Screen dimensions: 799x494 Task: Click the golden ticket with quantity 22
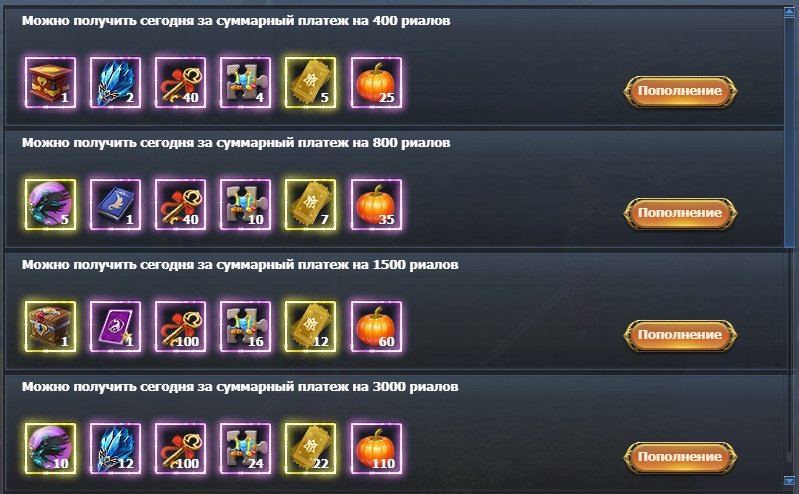coord(310,448)
